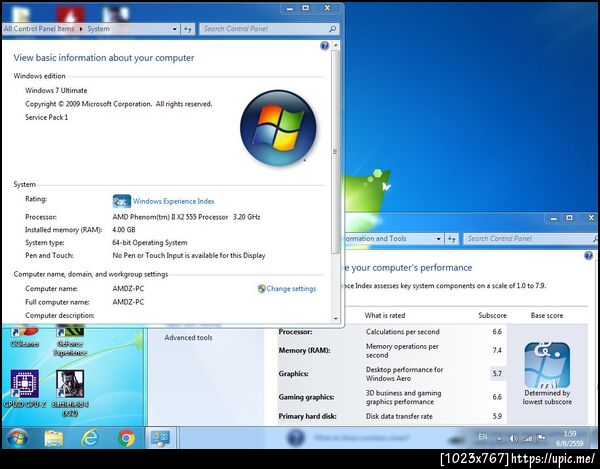
Task: Open Action Center flag icon
Action: [541, 438]
